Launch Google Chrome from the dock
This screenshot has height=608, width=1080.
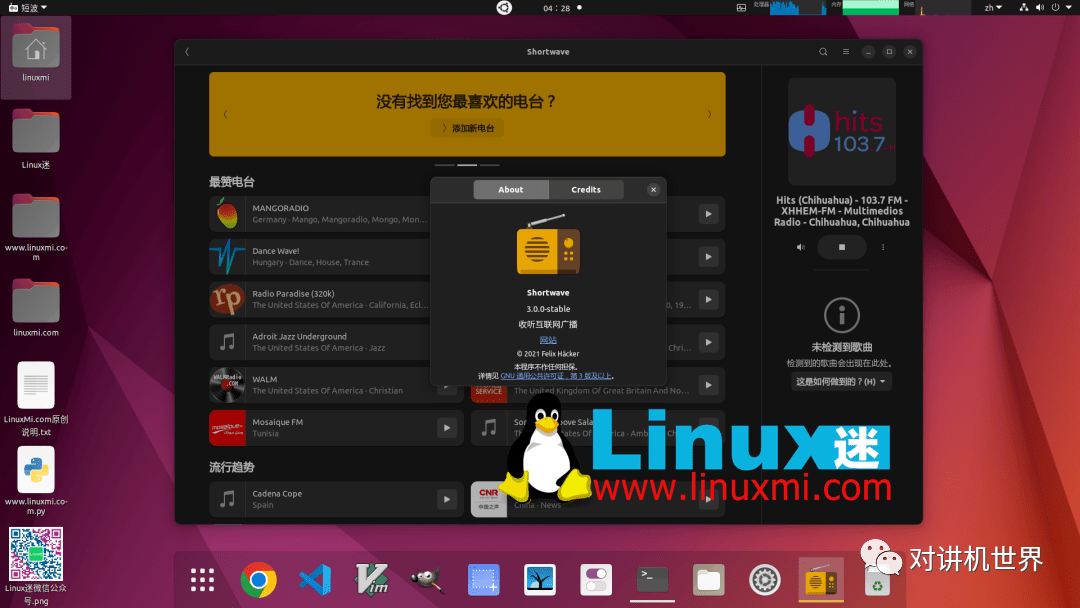[x=259, y=580]
